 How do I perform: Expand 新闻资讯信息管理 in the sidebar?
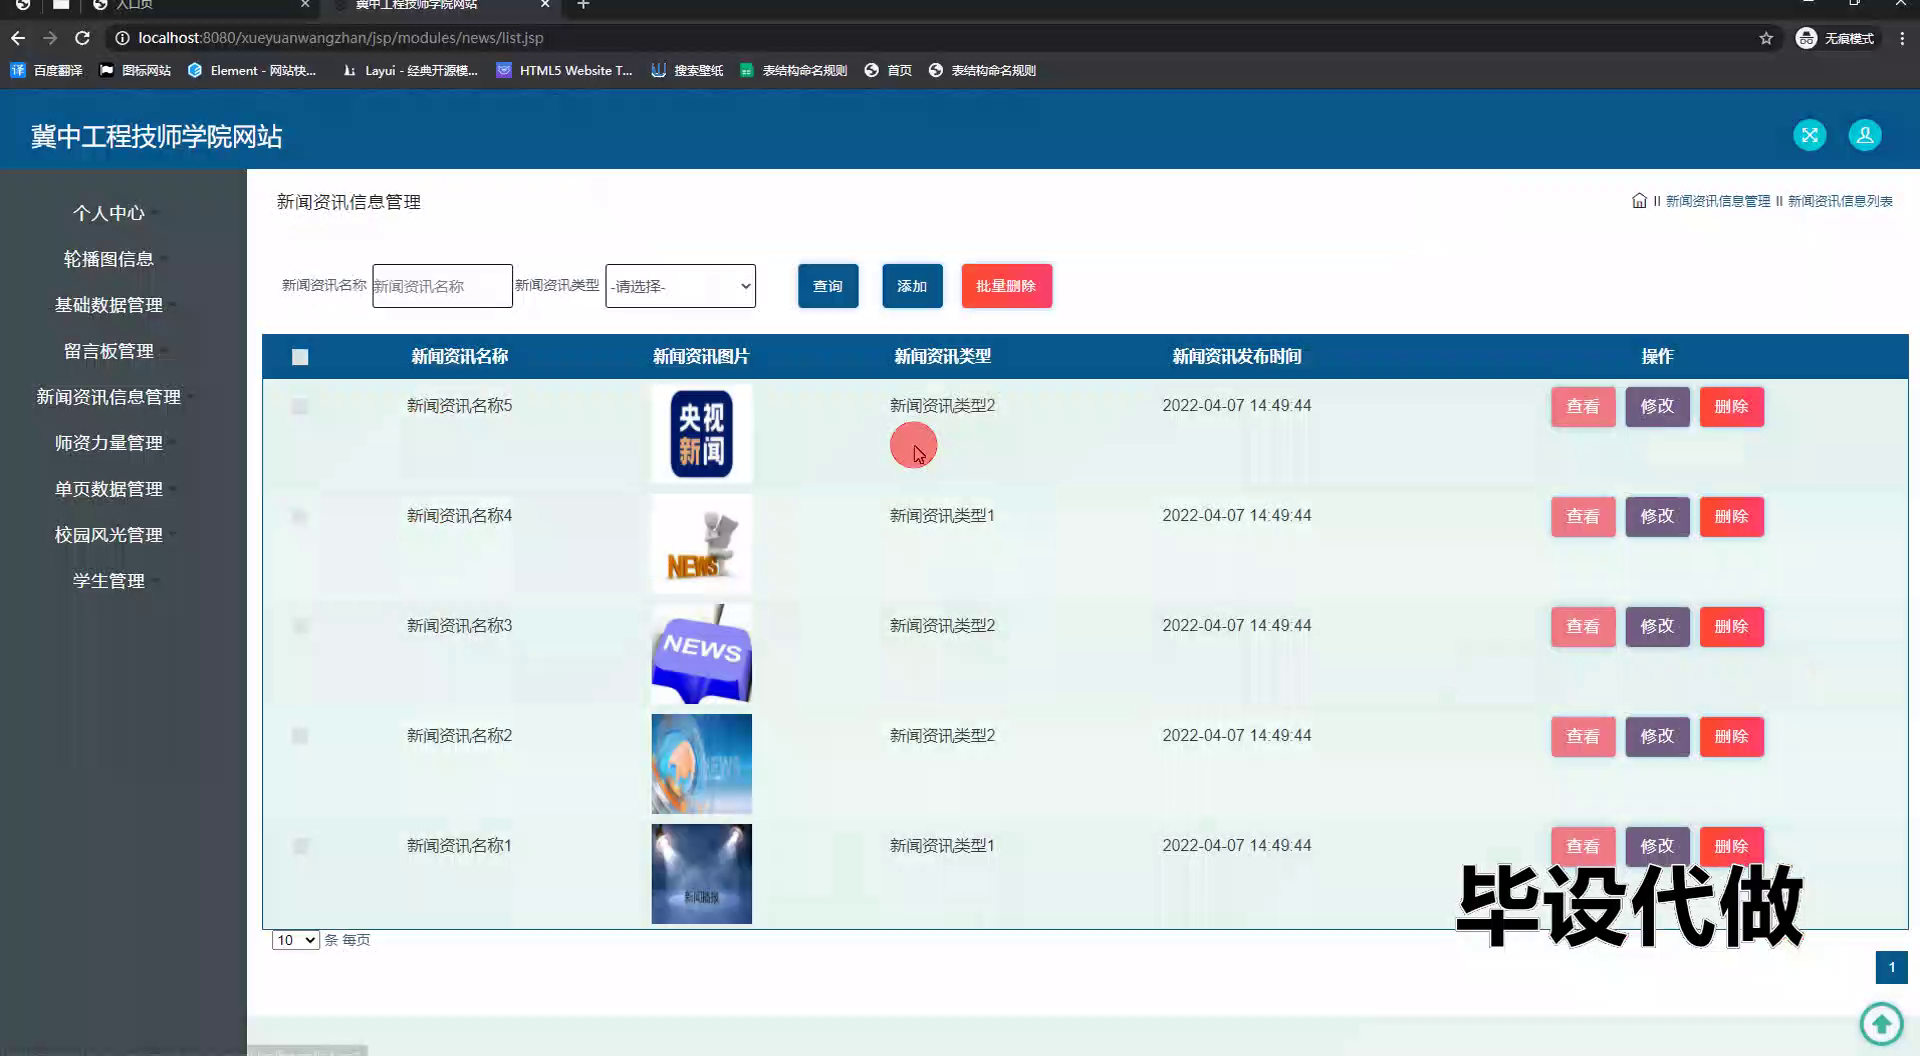tap(109, 397)
